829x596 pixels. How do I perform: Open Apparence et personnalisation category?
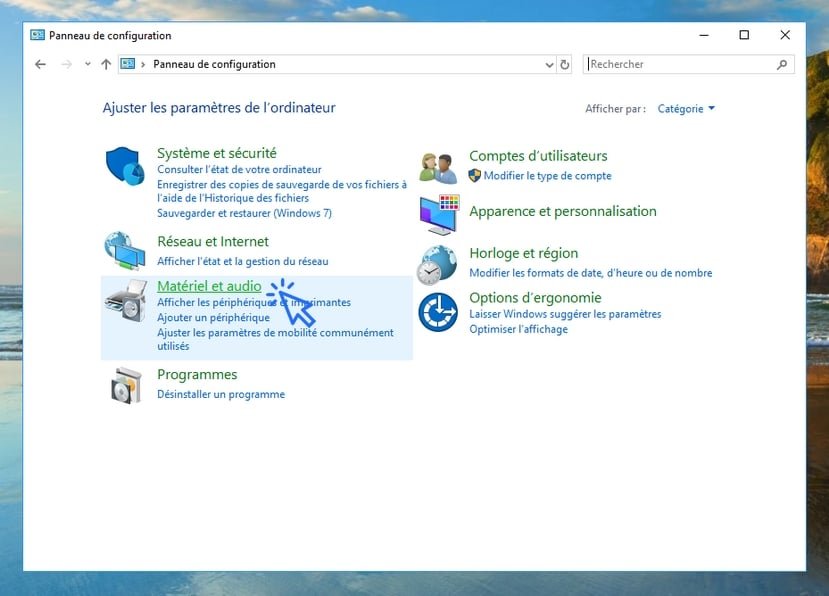pyautogui.click(x=563, y=211)
